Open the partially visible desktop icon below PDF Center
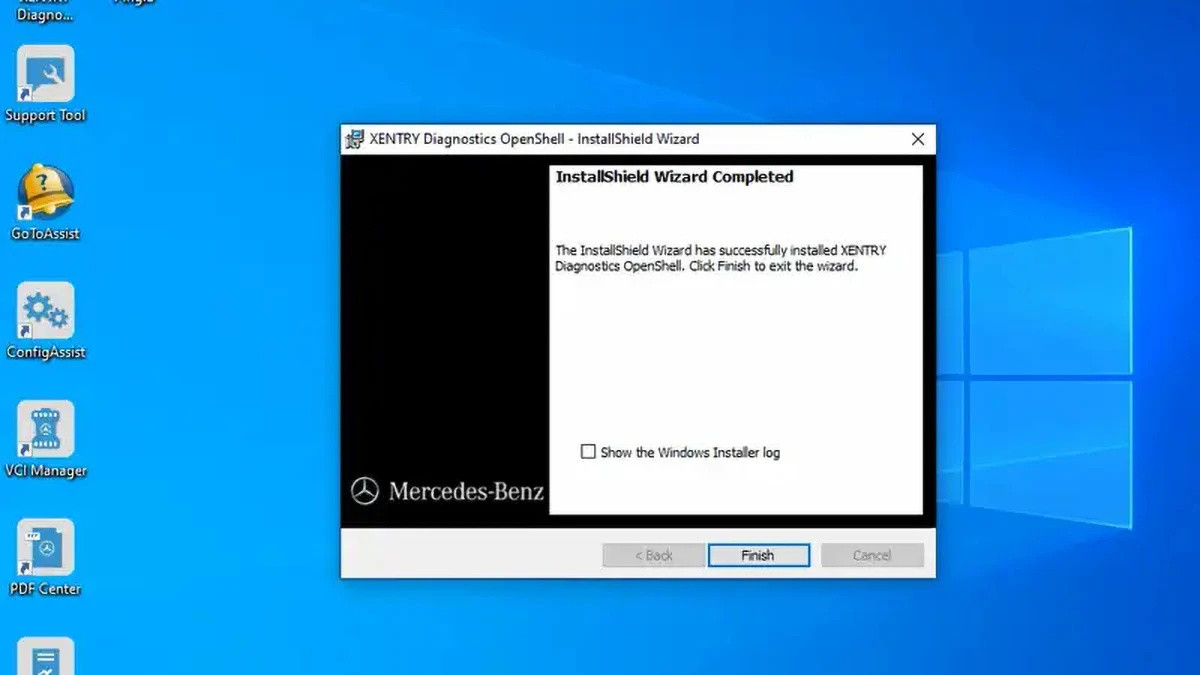1200x675 pixels. [x=46, y=656]
